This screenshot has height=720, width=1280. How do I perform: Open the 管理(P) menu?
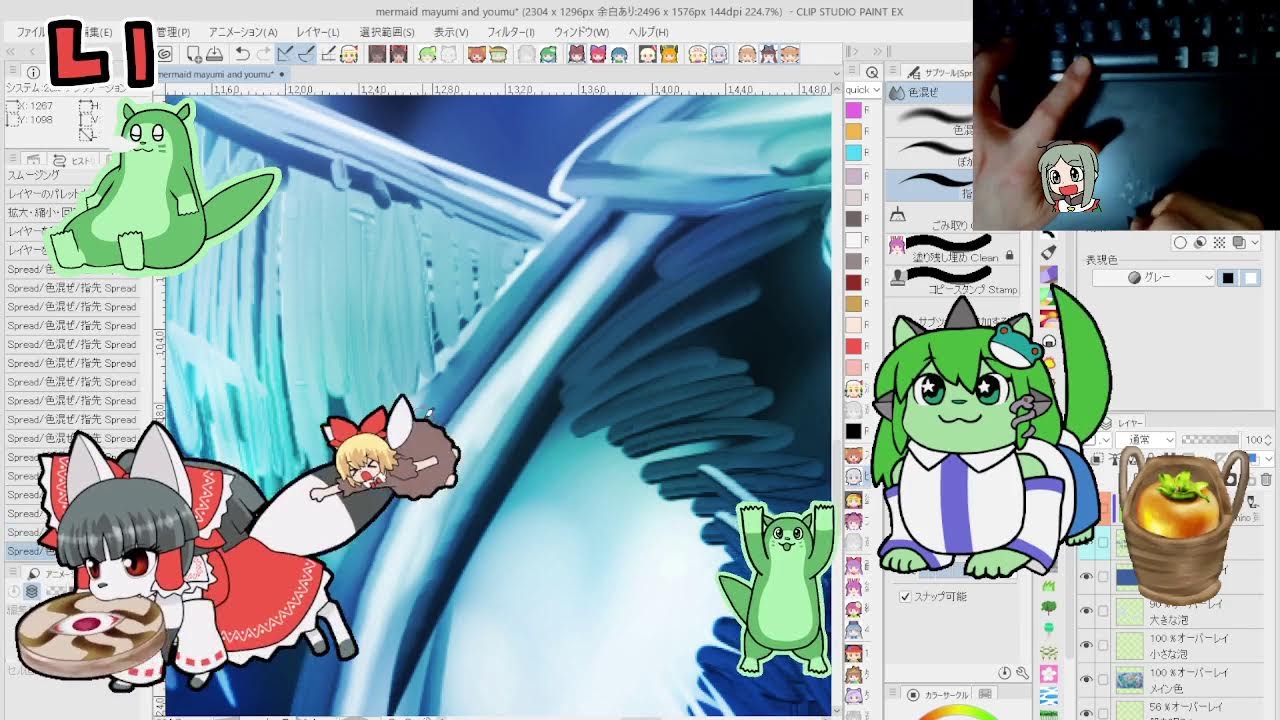(x=173, y=32)
